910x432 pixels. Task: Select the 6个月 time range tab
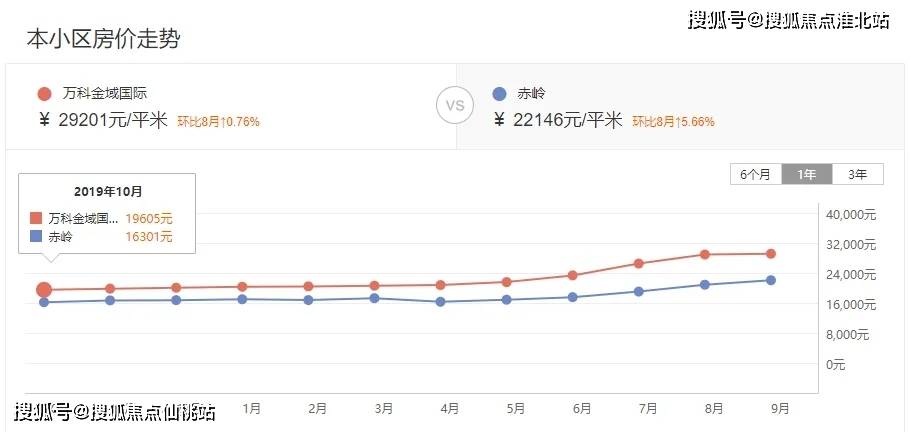click(x=755, y=174)
